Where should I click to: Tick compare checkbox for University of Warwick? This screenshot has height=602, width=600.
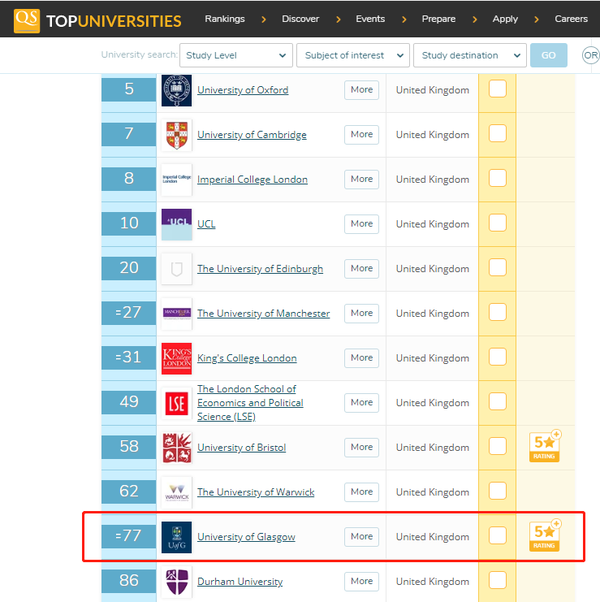pyautogui.click(x=498, y=491)
